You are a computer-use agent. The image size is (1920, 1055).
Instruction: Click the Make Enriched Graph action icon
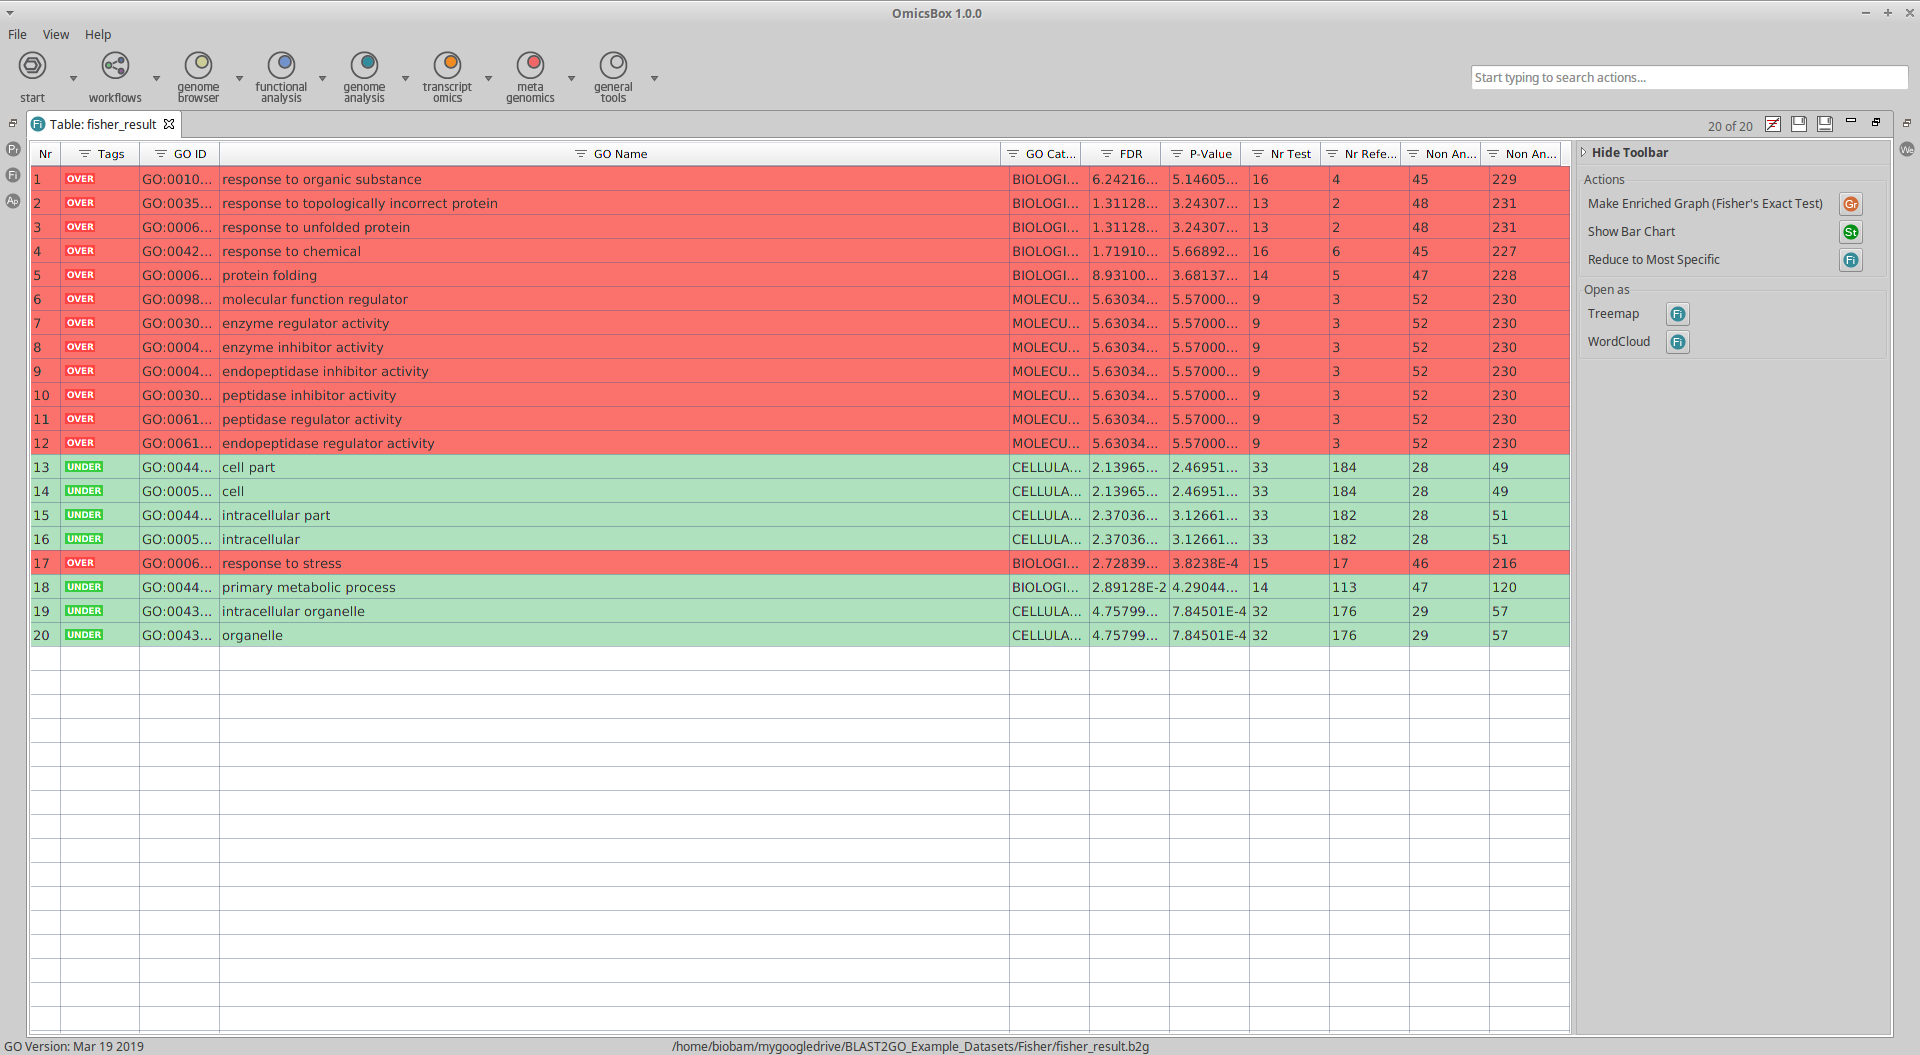click(1850, 204)
